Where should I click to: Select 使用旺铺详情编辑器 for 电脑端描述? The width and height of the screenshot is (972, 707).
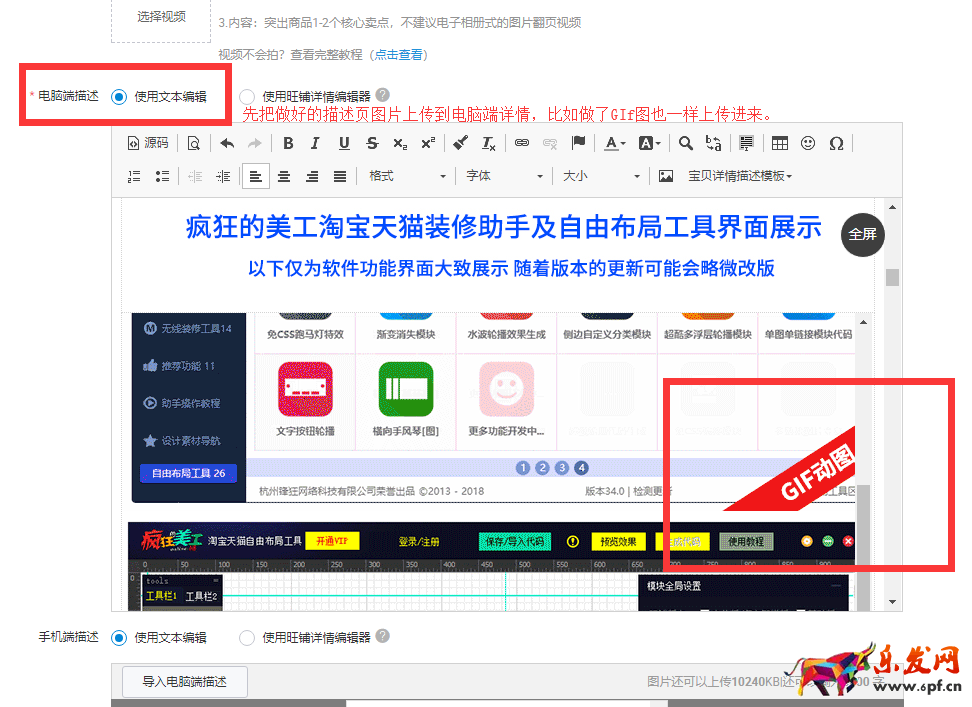[247, 97]
